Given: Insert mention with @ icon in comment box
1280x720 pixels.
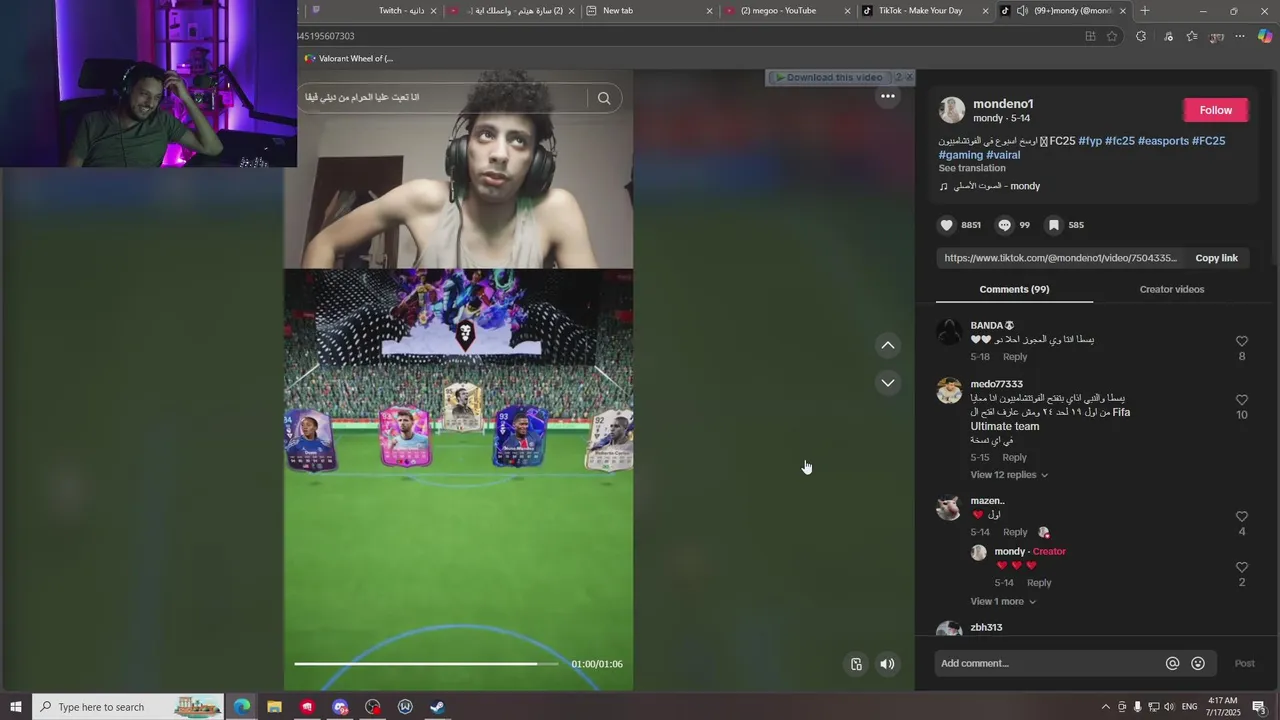Looking at the screenshot, I should (x=1172, y=663).
